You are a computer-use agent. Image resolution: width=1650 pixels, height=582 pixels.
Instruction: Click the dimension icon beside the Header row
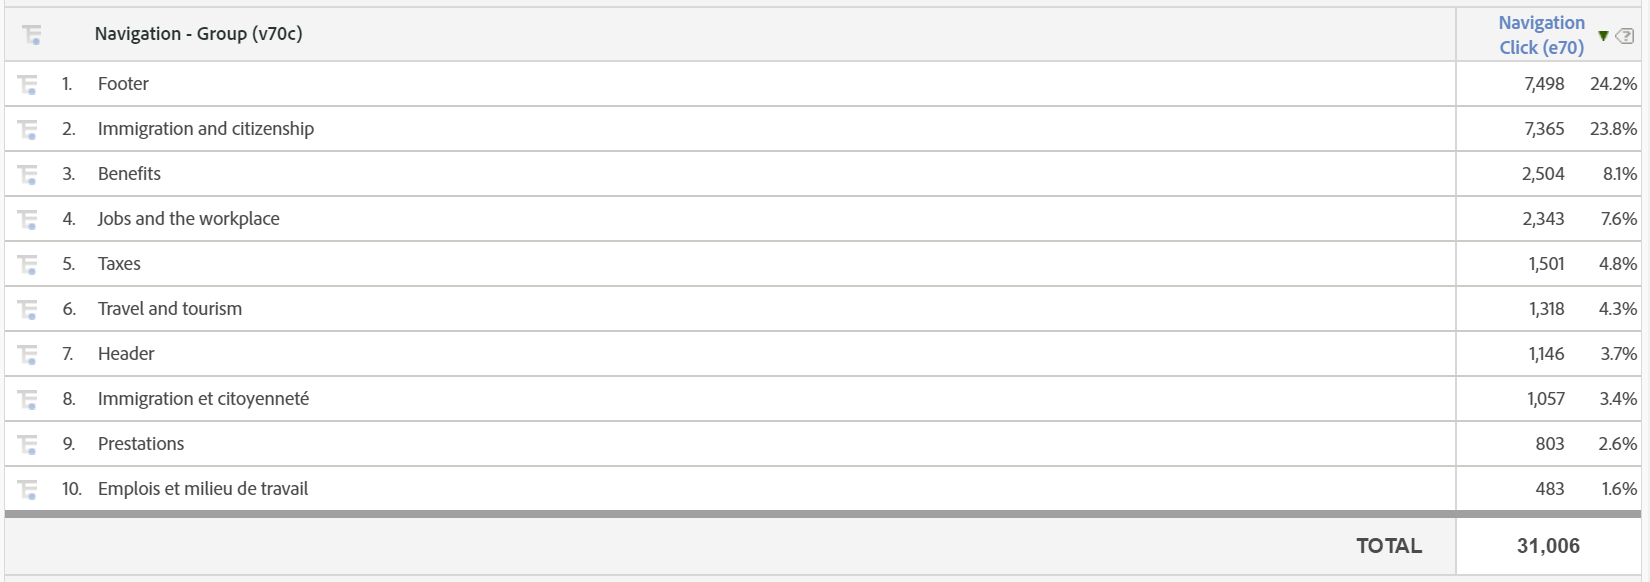click(x=30, y=353)
